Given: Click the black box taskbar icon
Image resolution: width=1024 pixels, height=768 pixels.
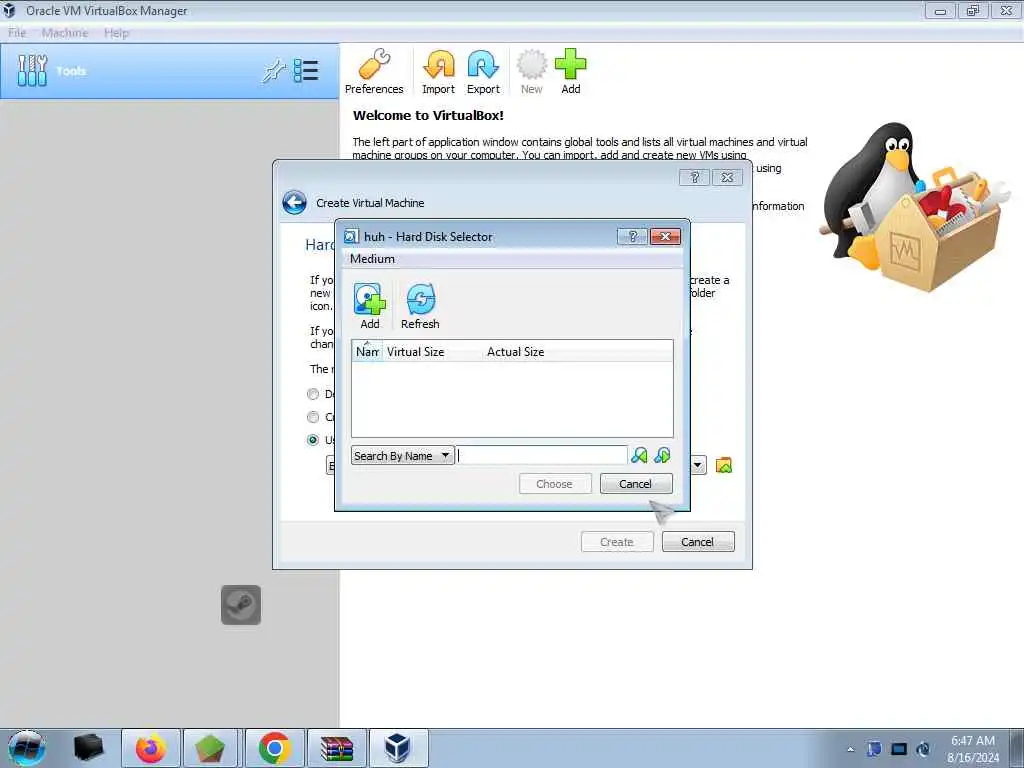Looking at the screenshot, I should pos(89,748).
